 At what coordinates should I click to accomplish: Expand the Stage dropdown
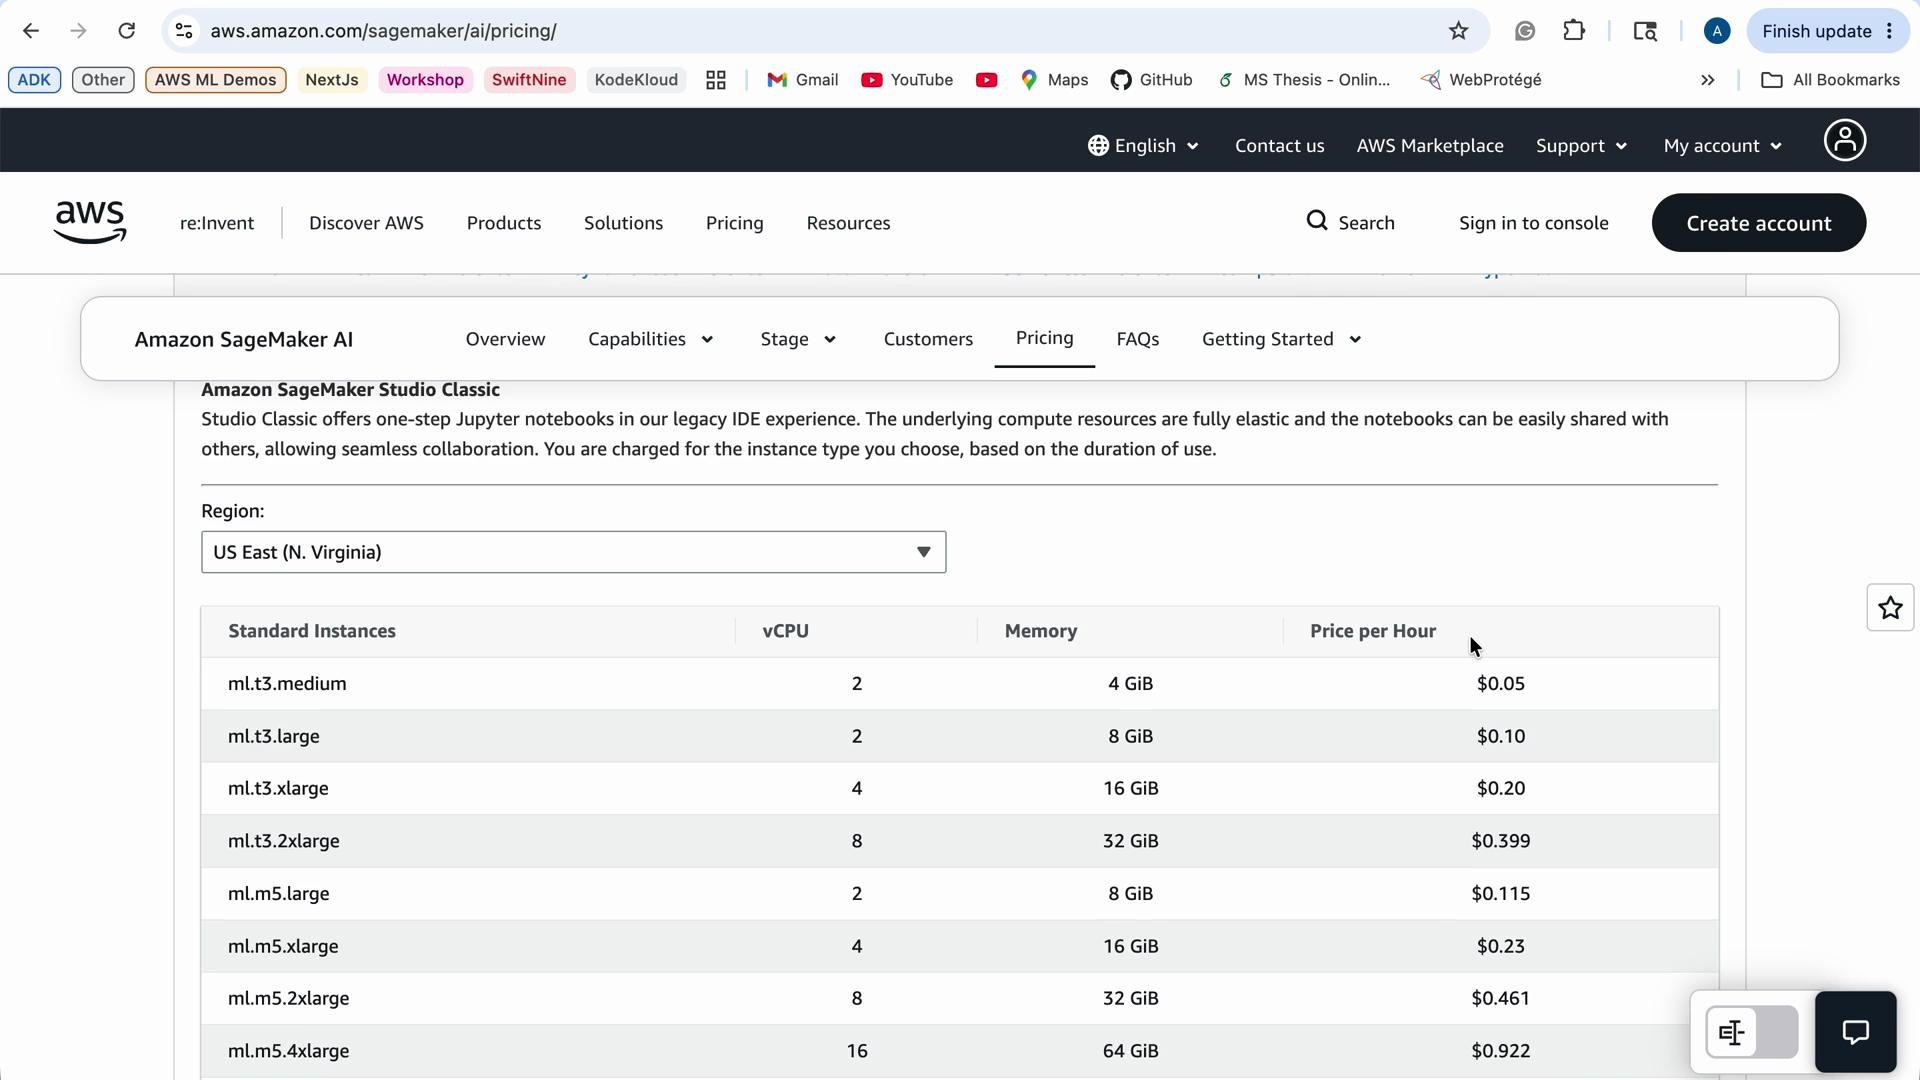[x=798, y=340]
